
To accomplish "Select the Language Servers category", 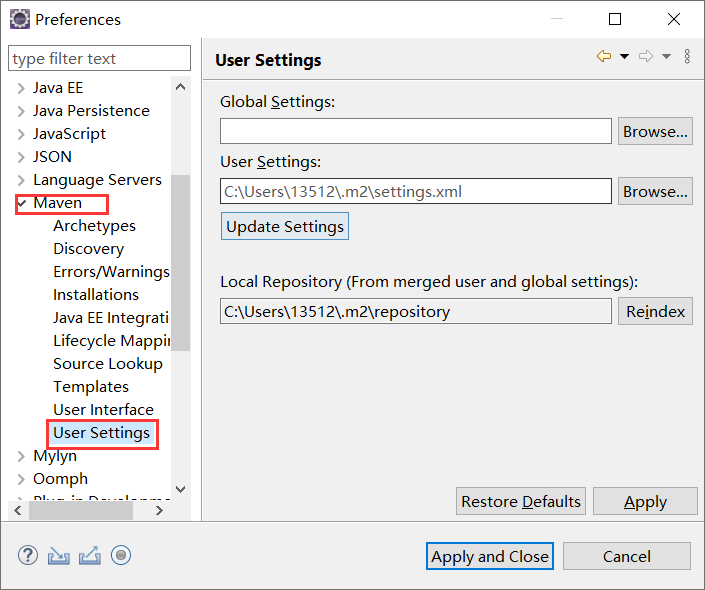I will tap(97, 180).
